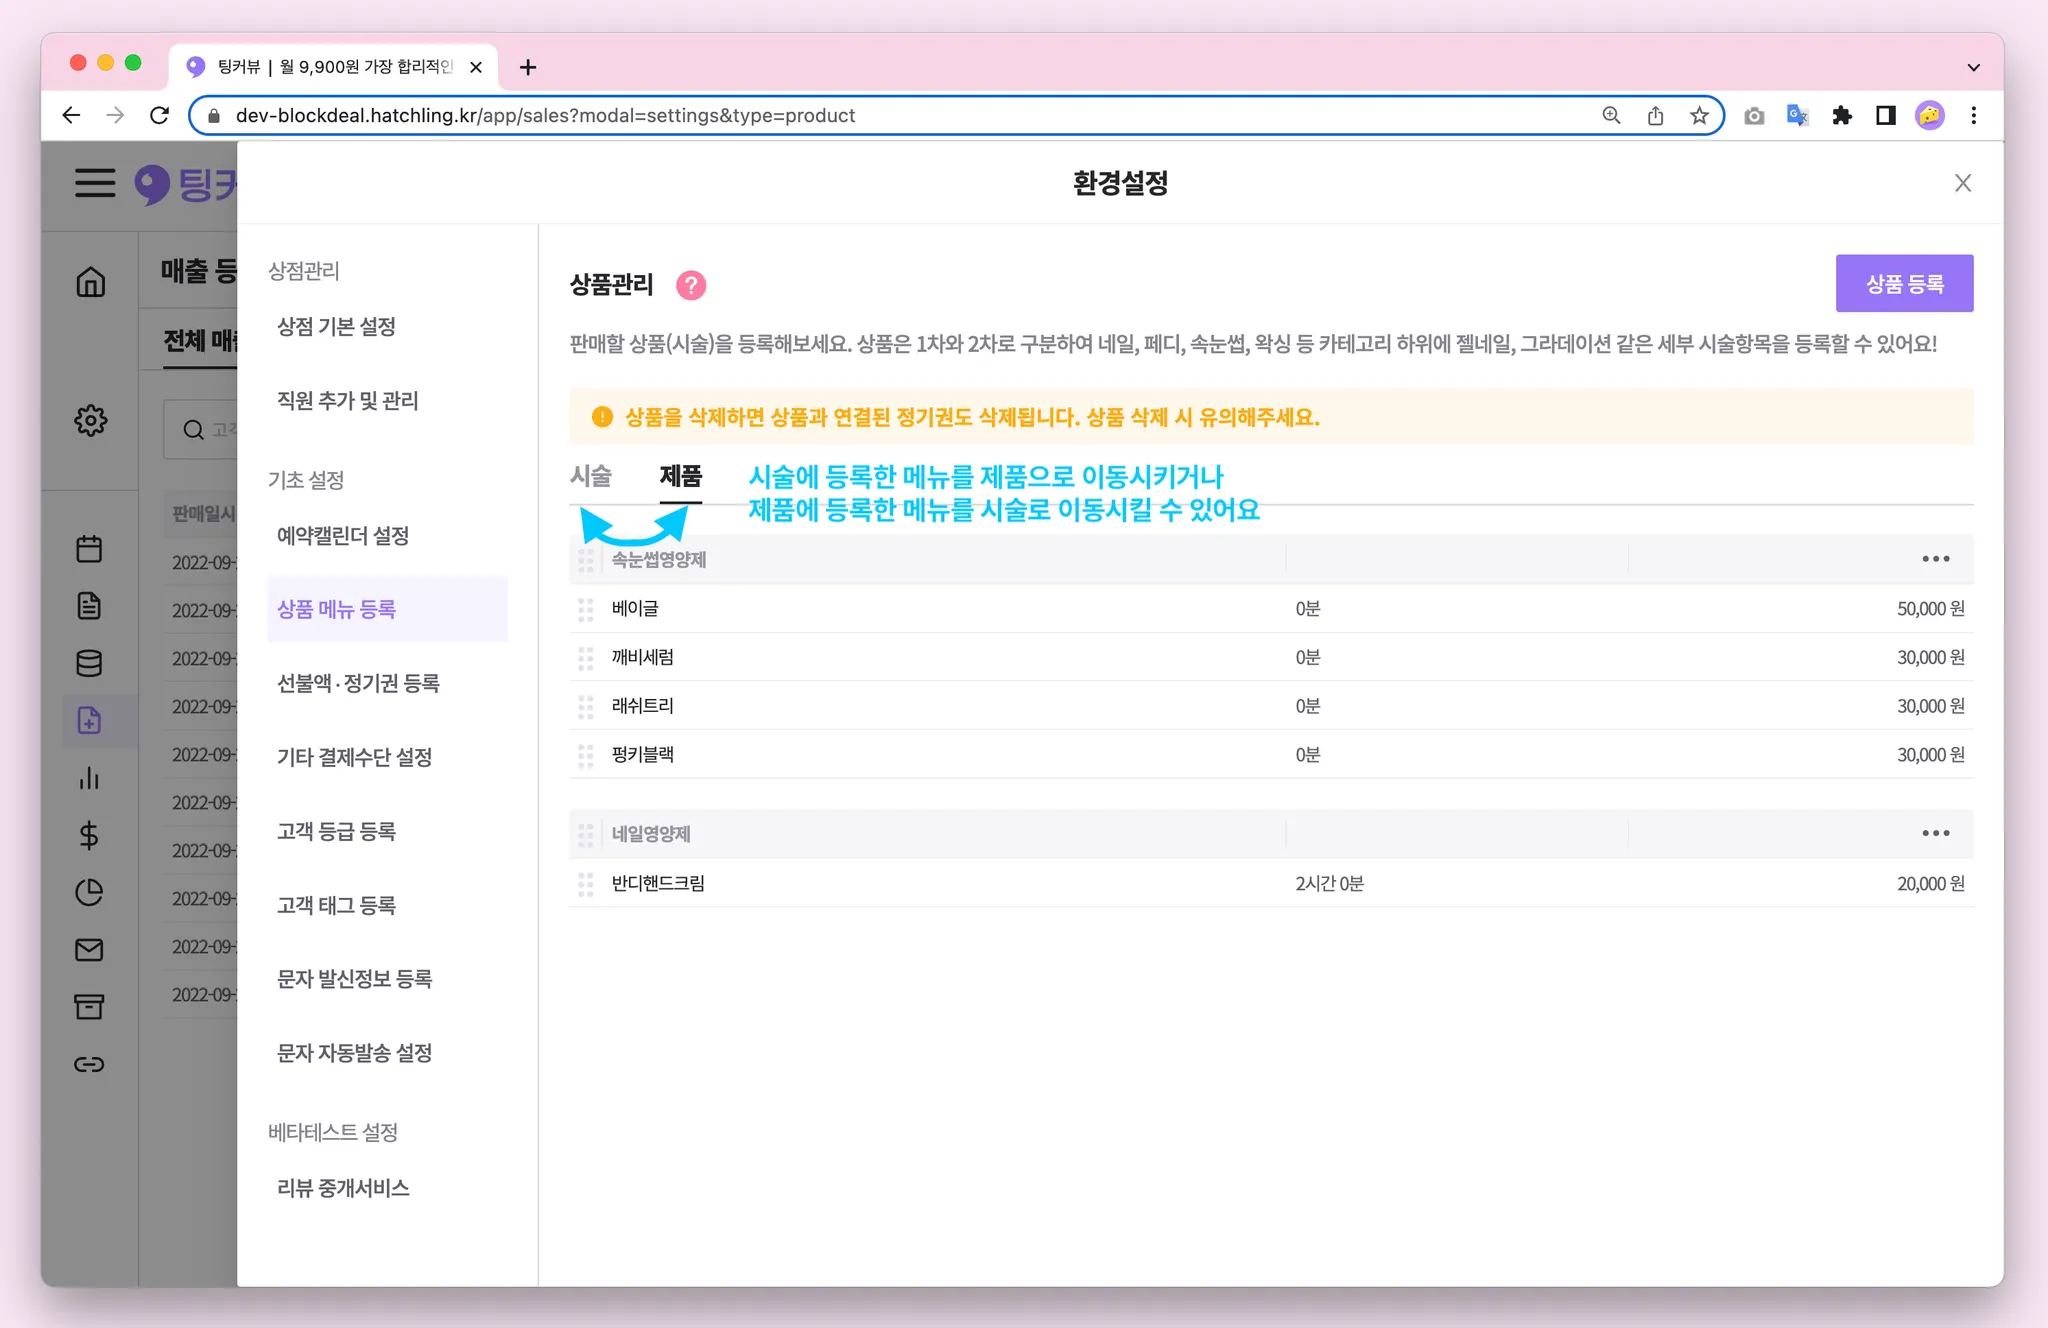Viewport: 2048px width, 1328px height.
Task: Select 선불액·정기권 등록 menu item
Action: tap(358, 683)
